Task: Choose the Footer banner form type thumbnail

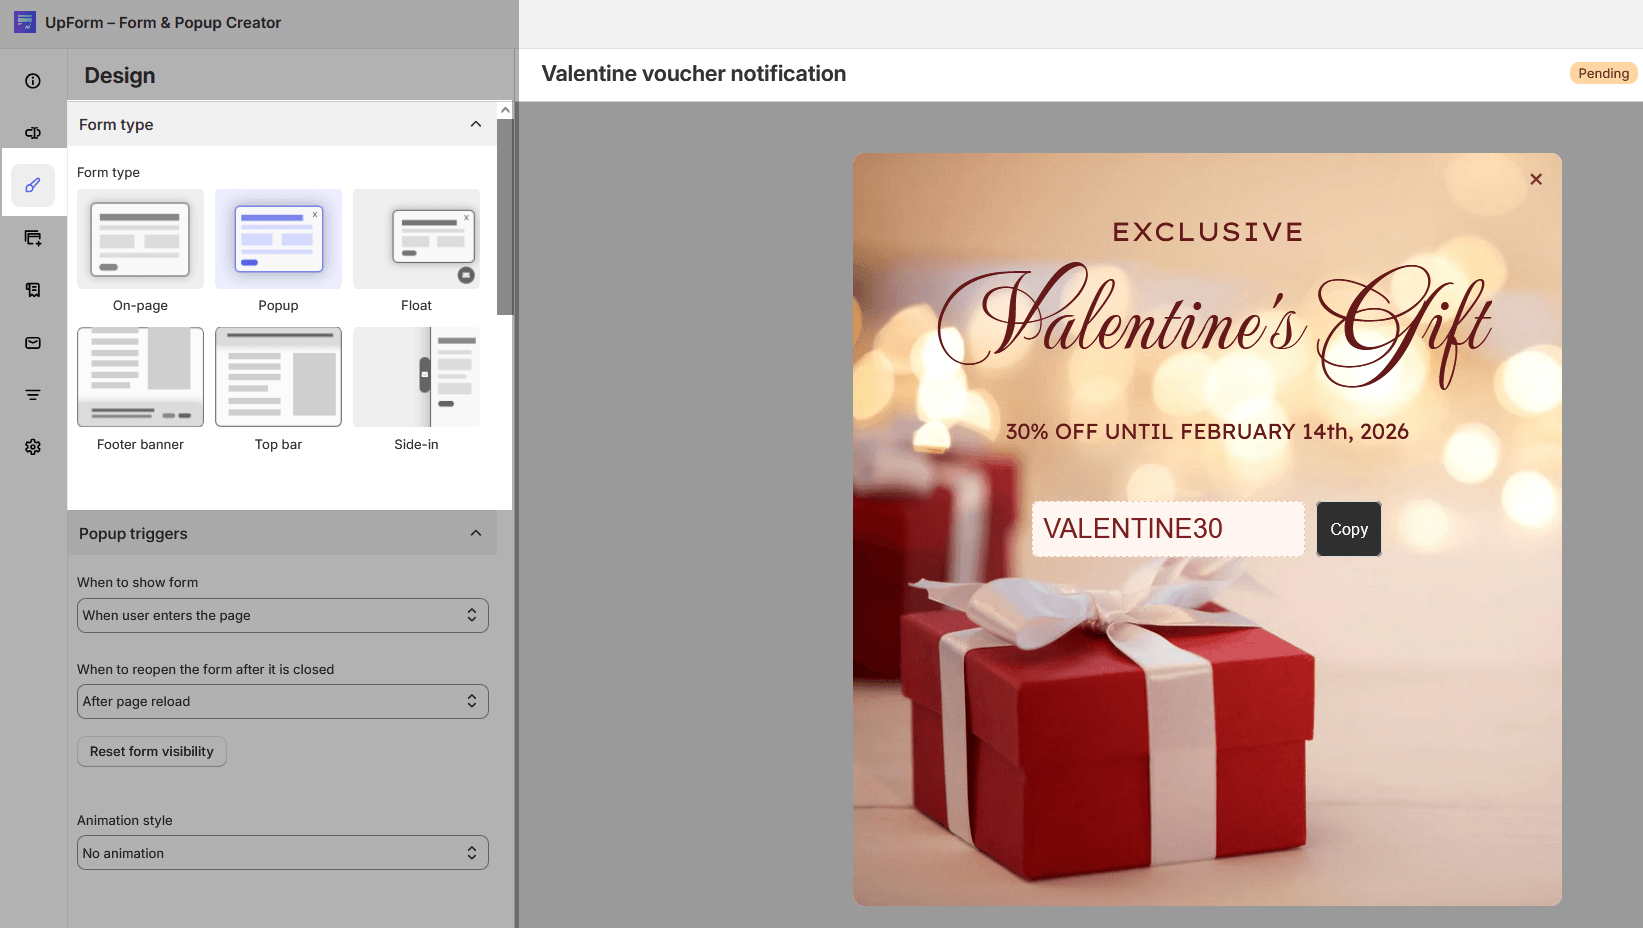Action: (x=140, y=377)
